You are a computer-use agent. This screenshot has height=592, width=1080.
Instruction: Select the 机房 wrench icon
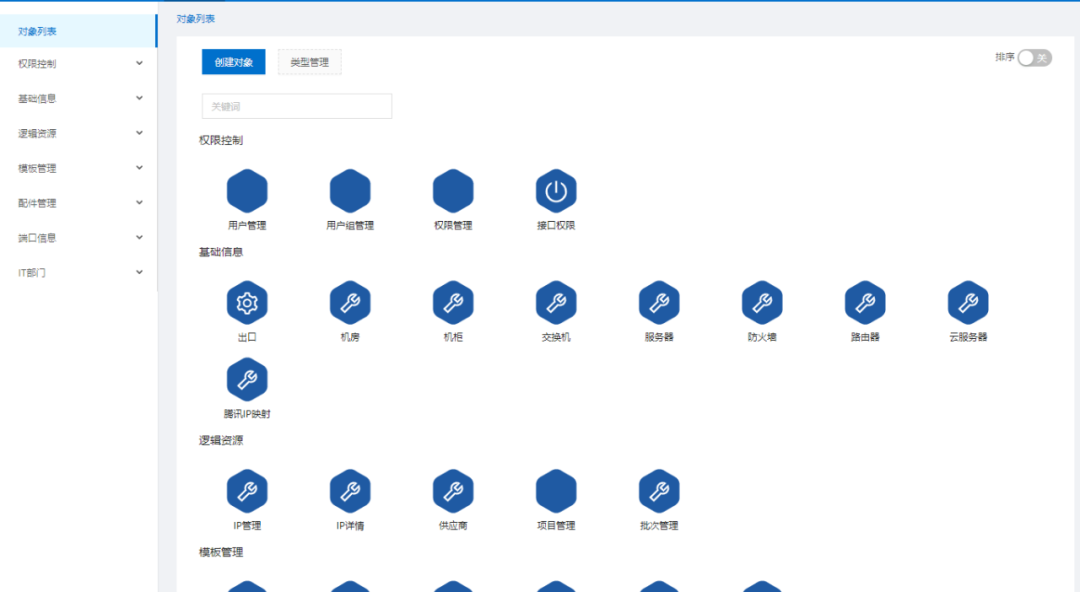[x=350, y=303]
